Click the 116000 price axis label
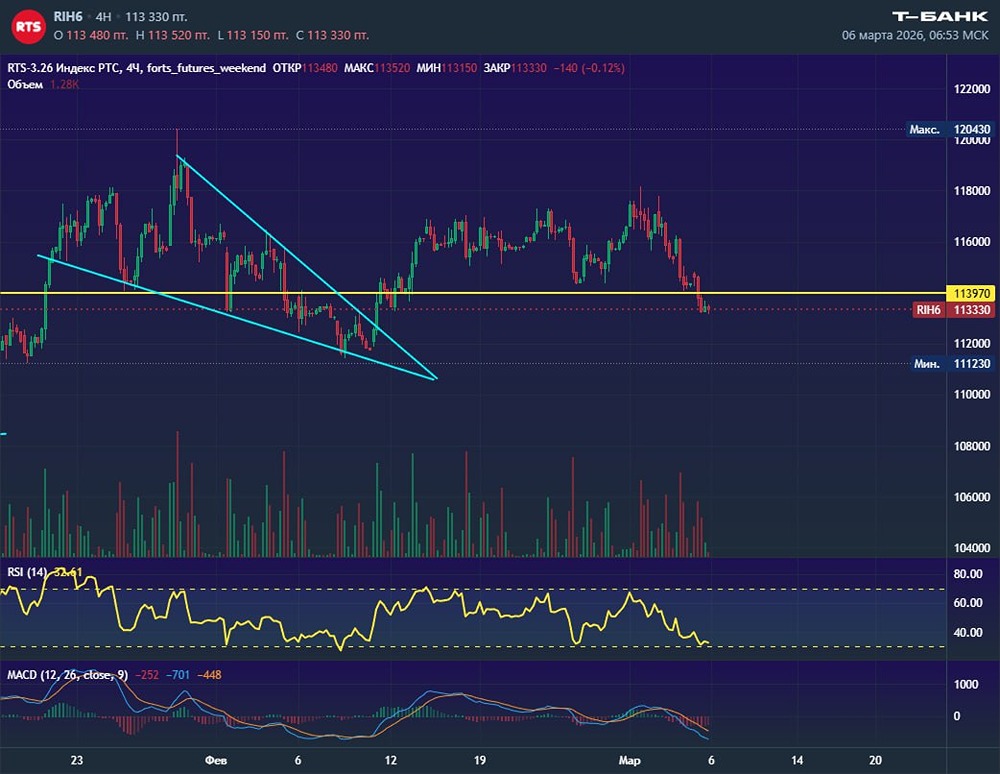Viewport: 1000px width, 774px height. pyautogui.click(x=972, y=242)
